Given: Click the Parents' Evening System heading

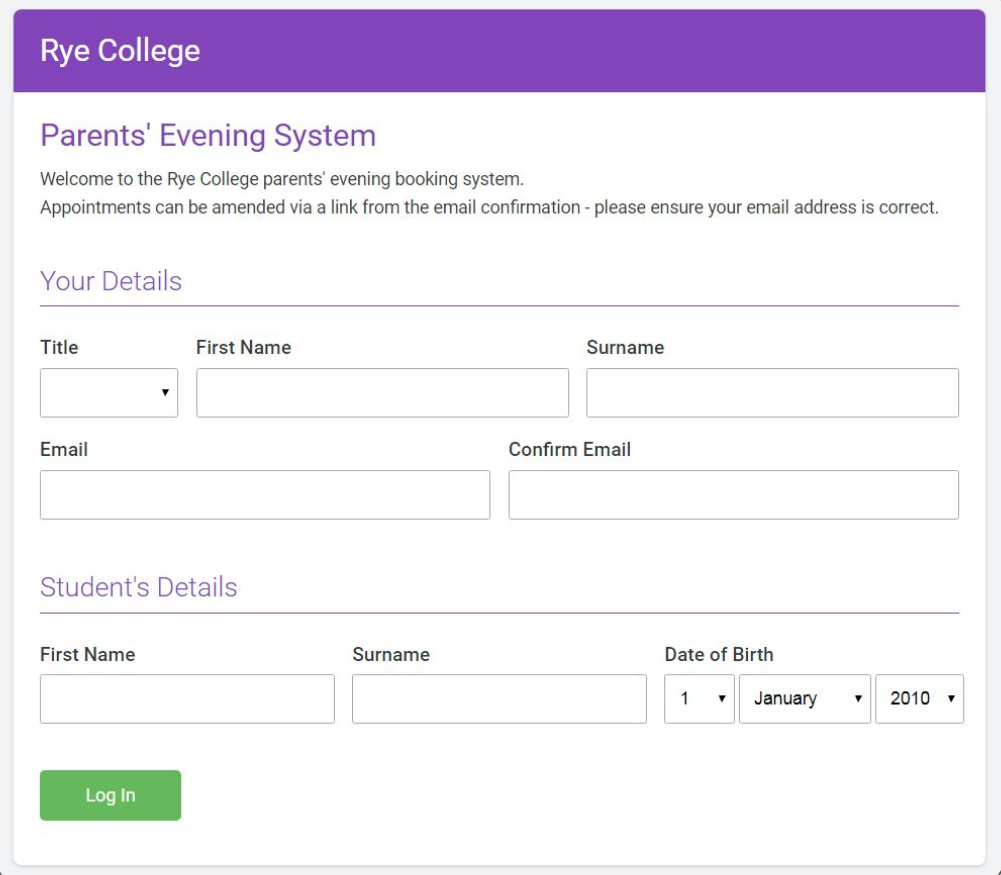Looking at the screenshot, I should point(208,135).
